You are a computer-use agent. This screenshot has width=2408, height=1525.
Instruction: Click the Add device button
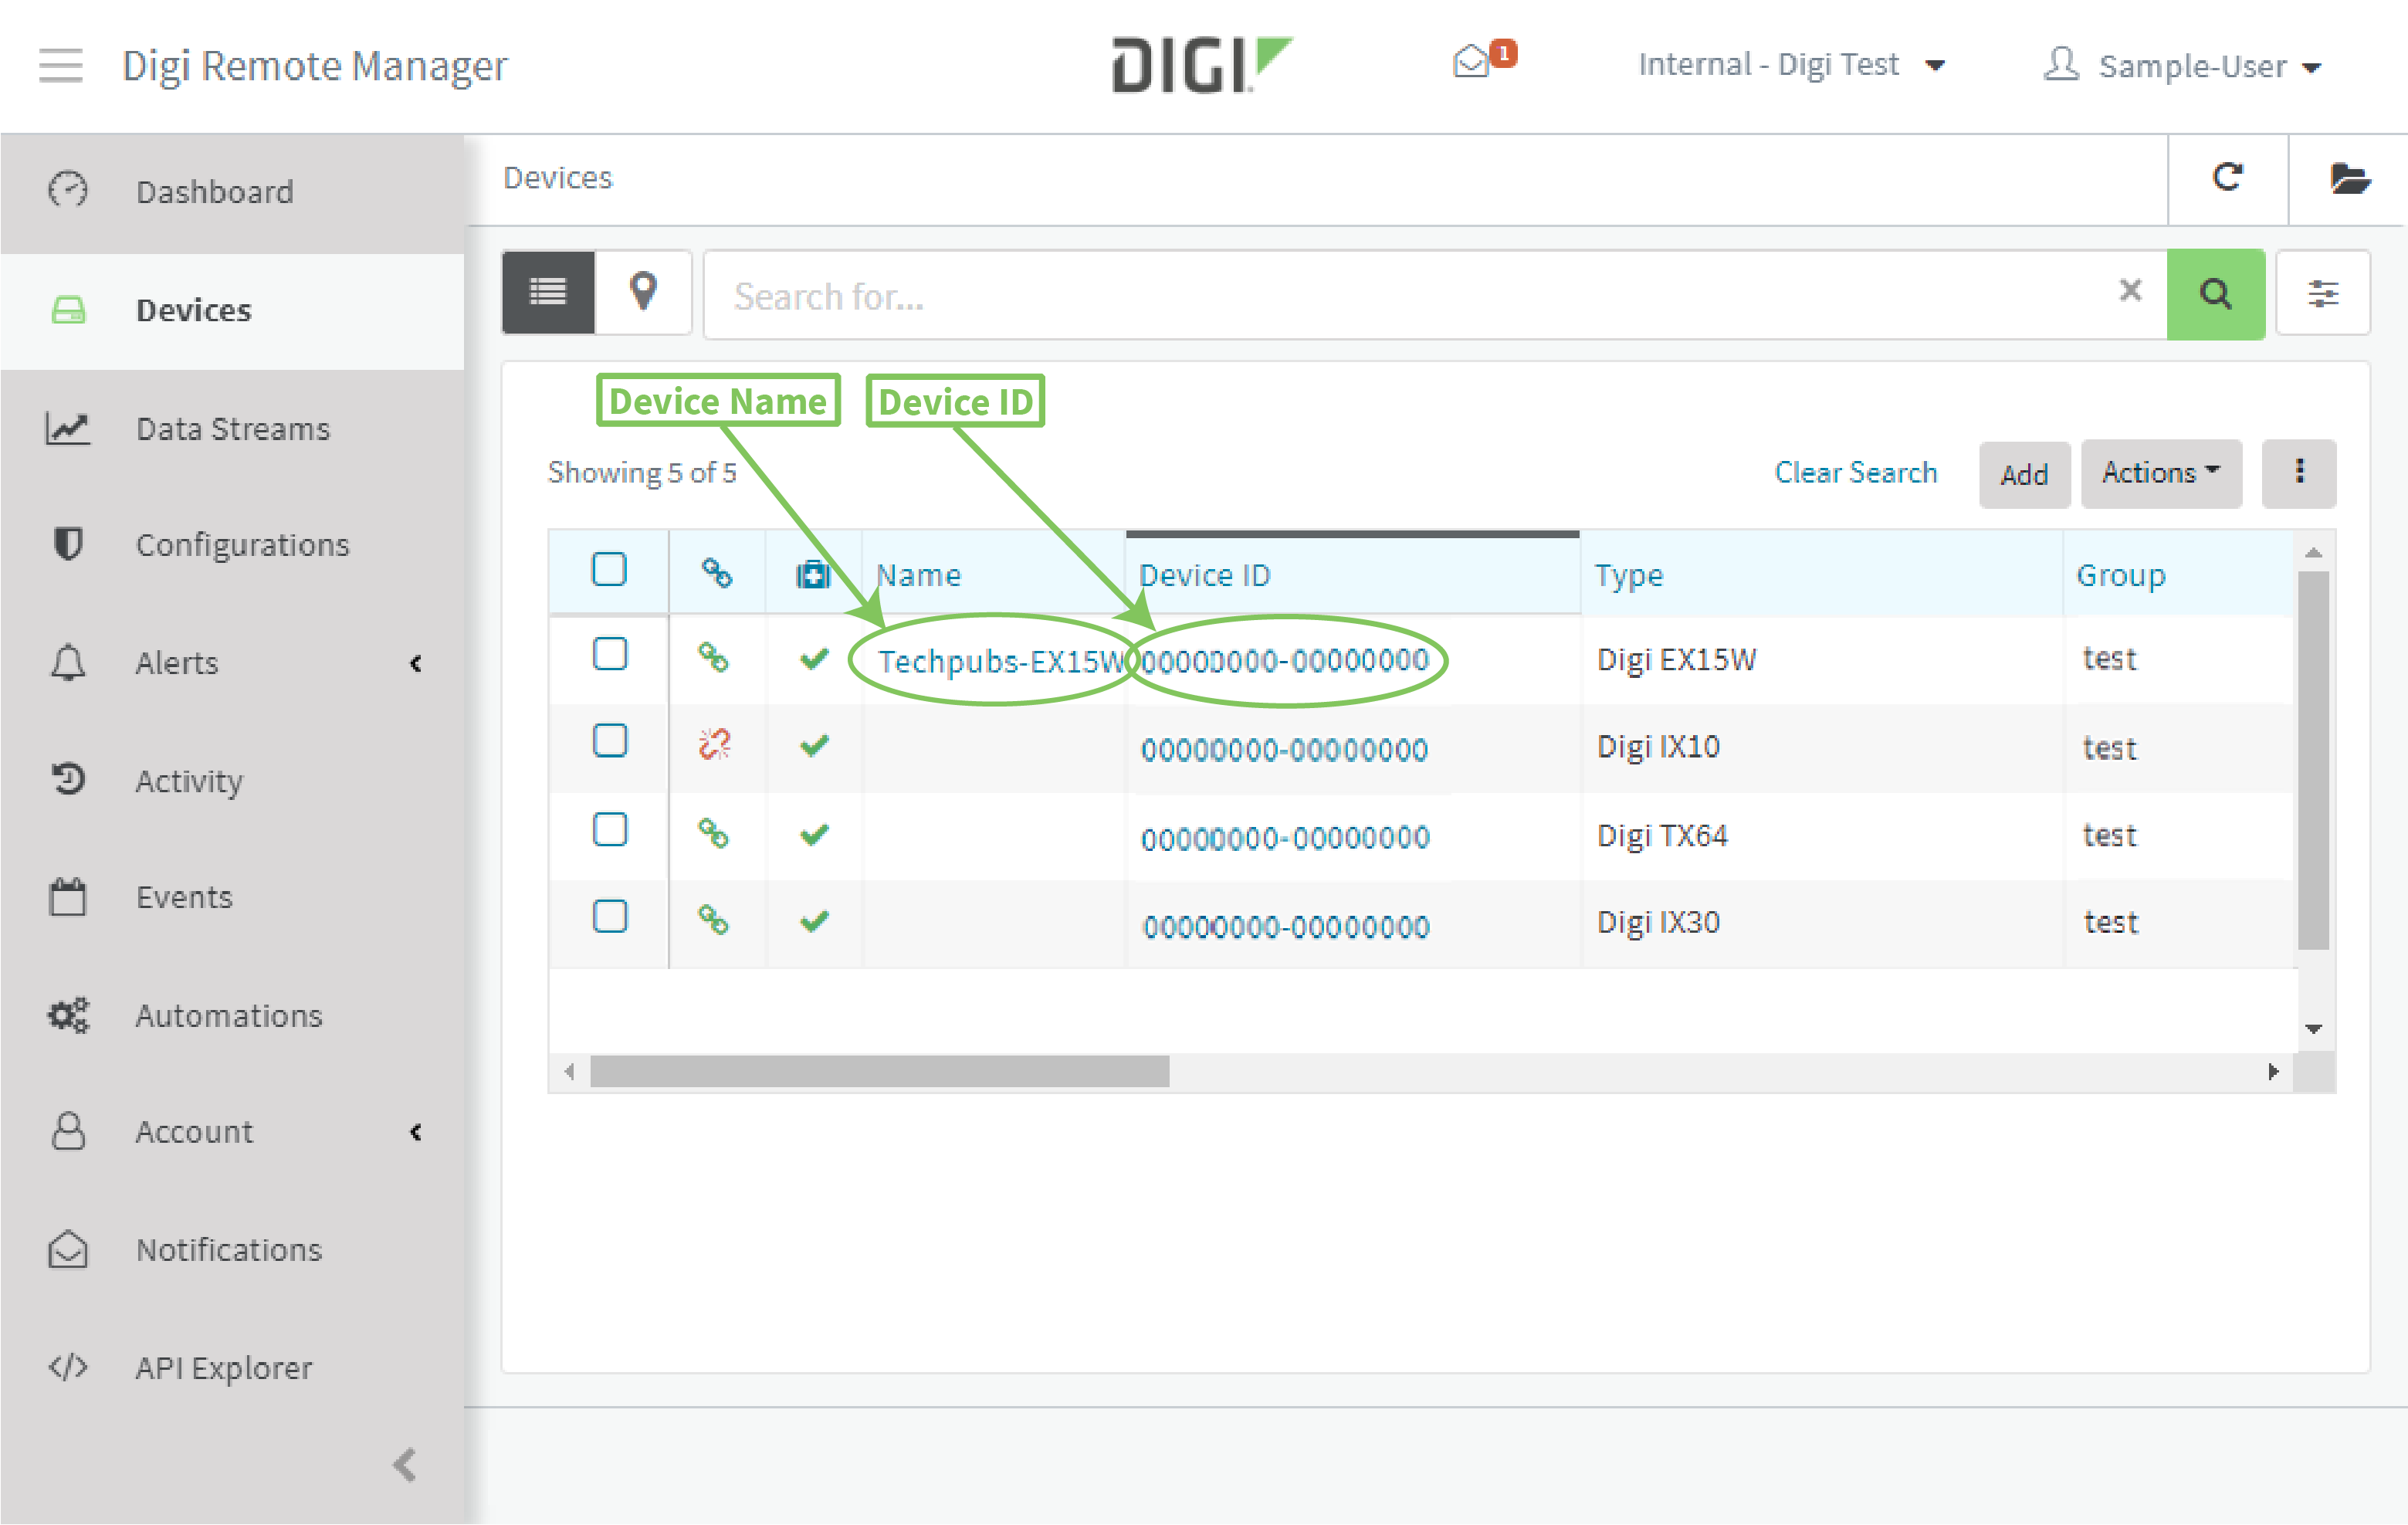pyautogui.click(x=2024, y=474)
